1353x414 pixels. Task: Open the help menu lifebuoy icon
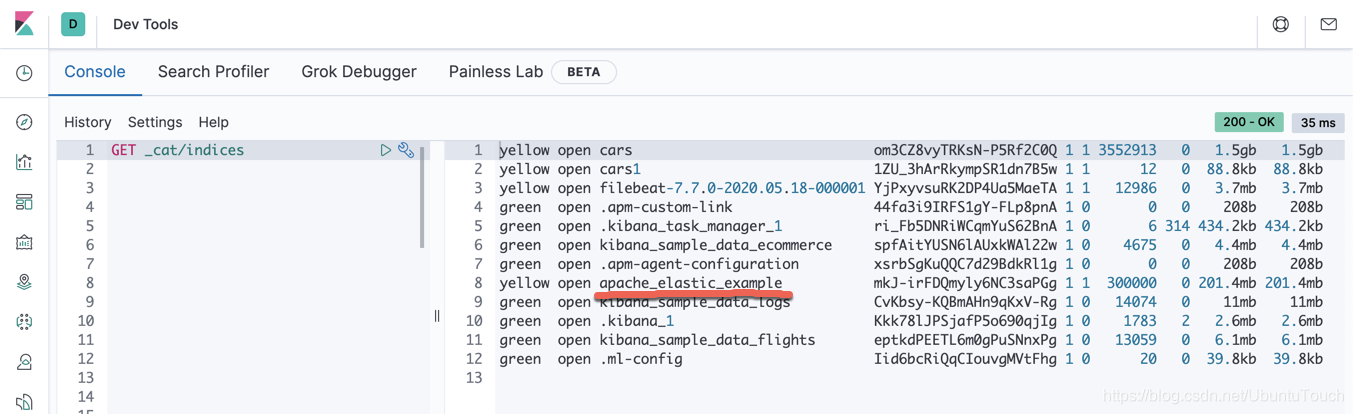(x=1280, y=24)
